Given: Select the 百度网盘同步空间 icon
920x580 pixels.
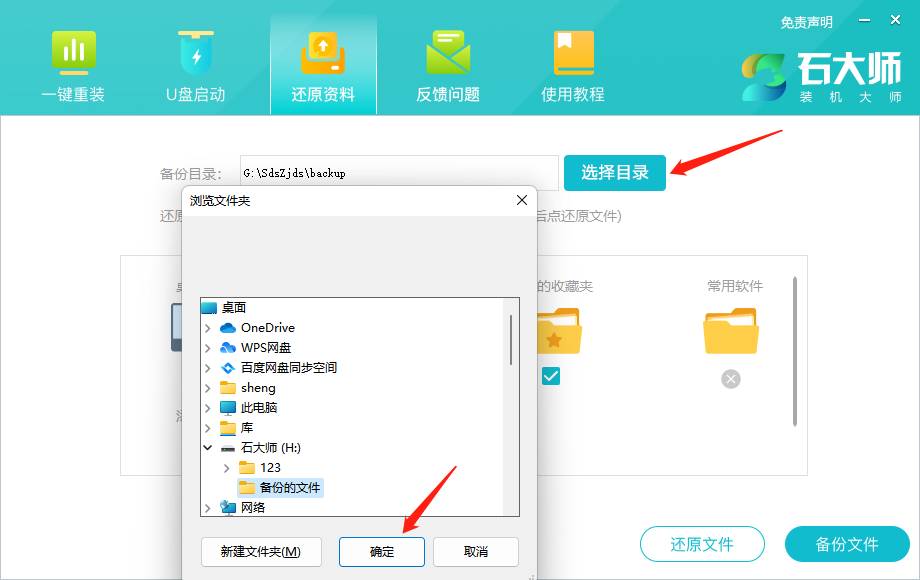Looking at the screenshot, I should point(228,368).
